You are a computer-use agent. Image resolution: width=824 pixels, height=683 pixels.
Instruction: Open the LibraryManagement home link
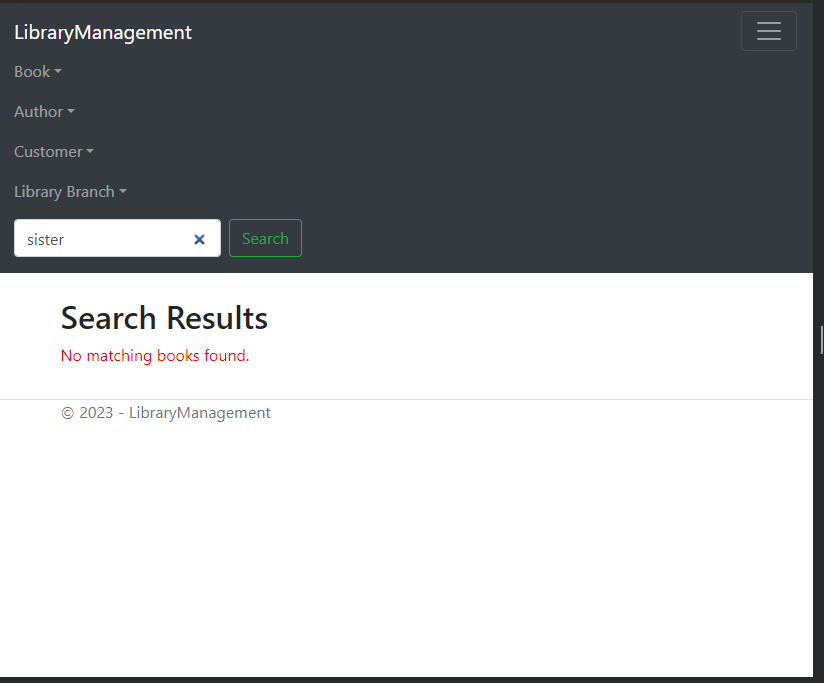(x=103, y=32)
